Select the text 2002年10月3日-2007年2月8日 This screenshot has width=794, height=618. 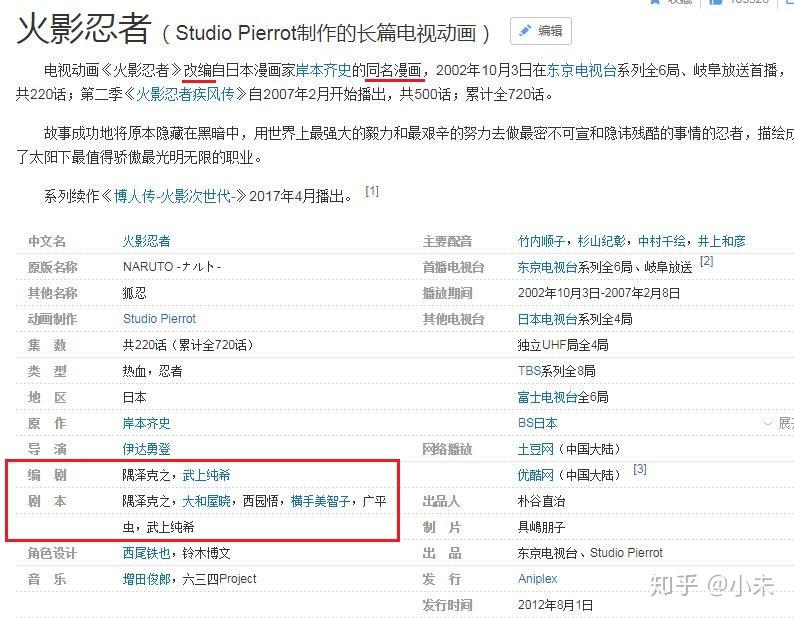(599, 293)
